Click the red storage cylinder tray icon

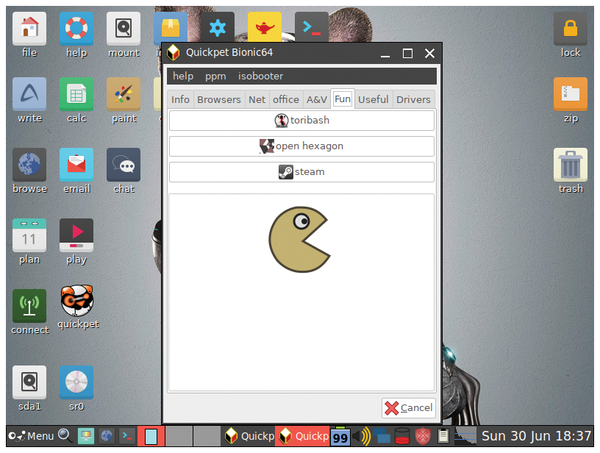pyautogui.click(x=402, y=436)
